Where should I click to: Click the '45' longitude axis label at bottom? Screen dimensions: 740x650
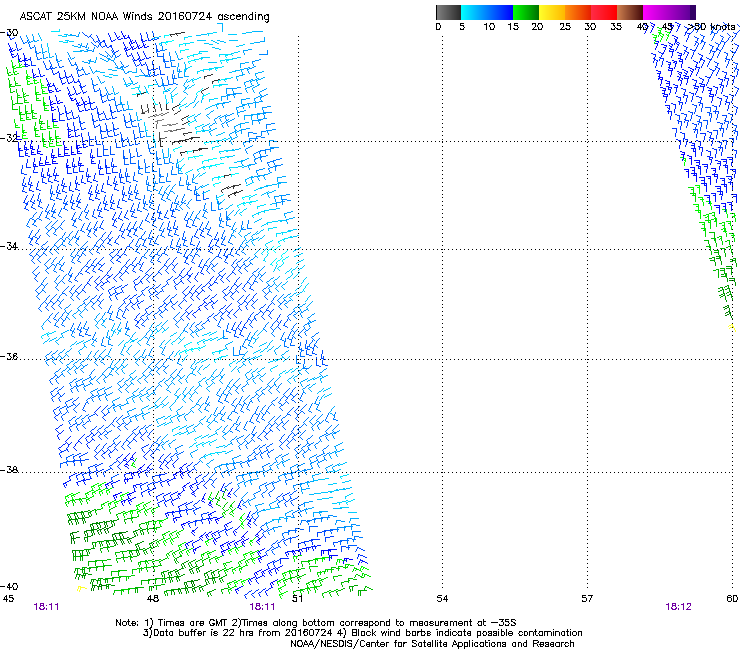[x=8, y=599]
